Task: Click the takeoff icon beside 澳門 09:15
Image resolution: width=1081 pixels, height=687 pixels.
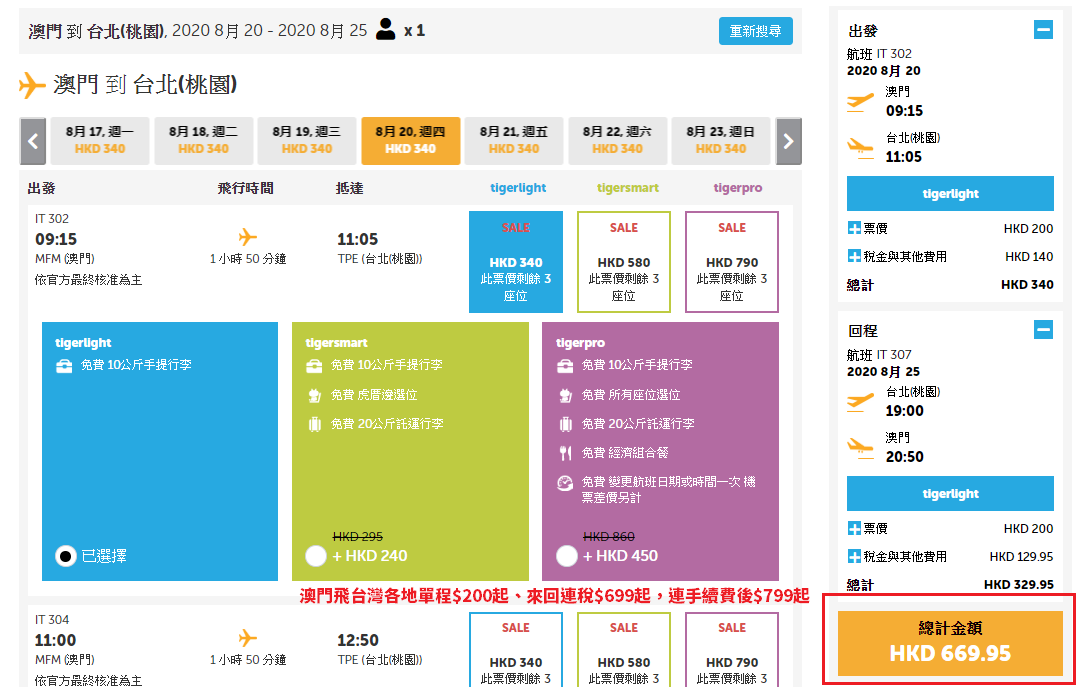Action: [860, 103]
